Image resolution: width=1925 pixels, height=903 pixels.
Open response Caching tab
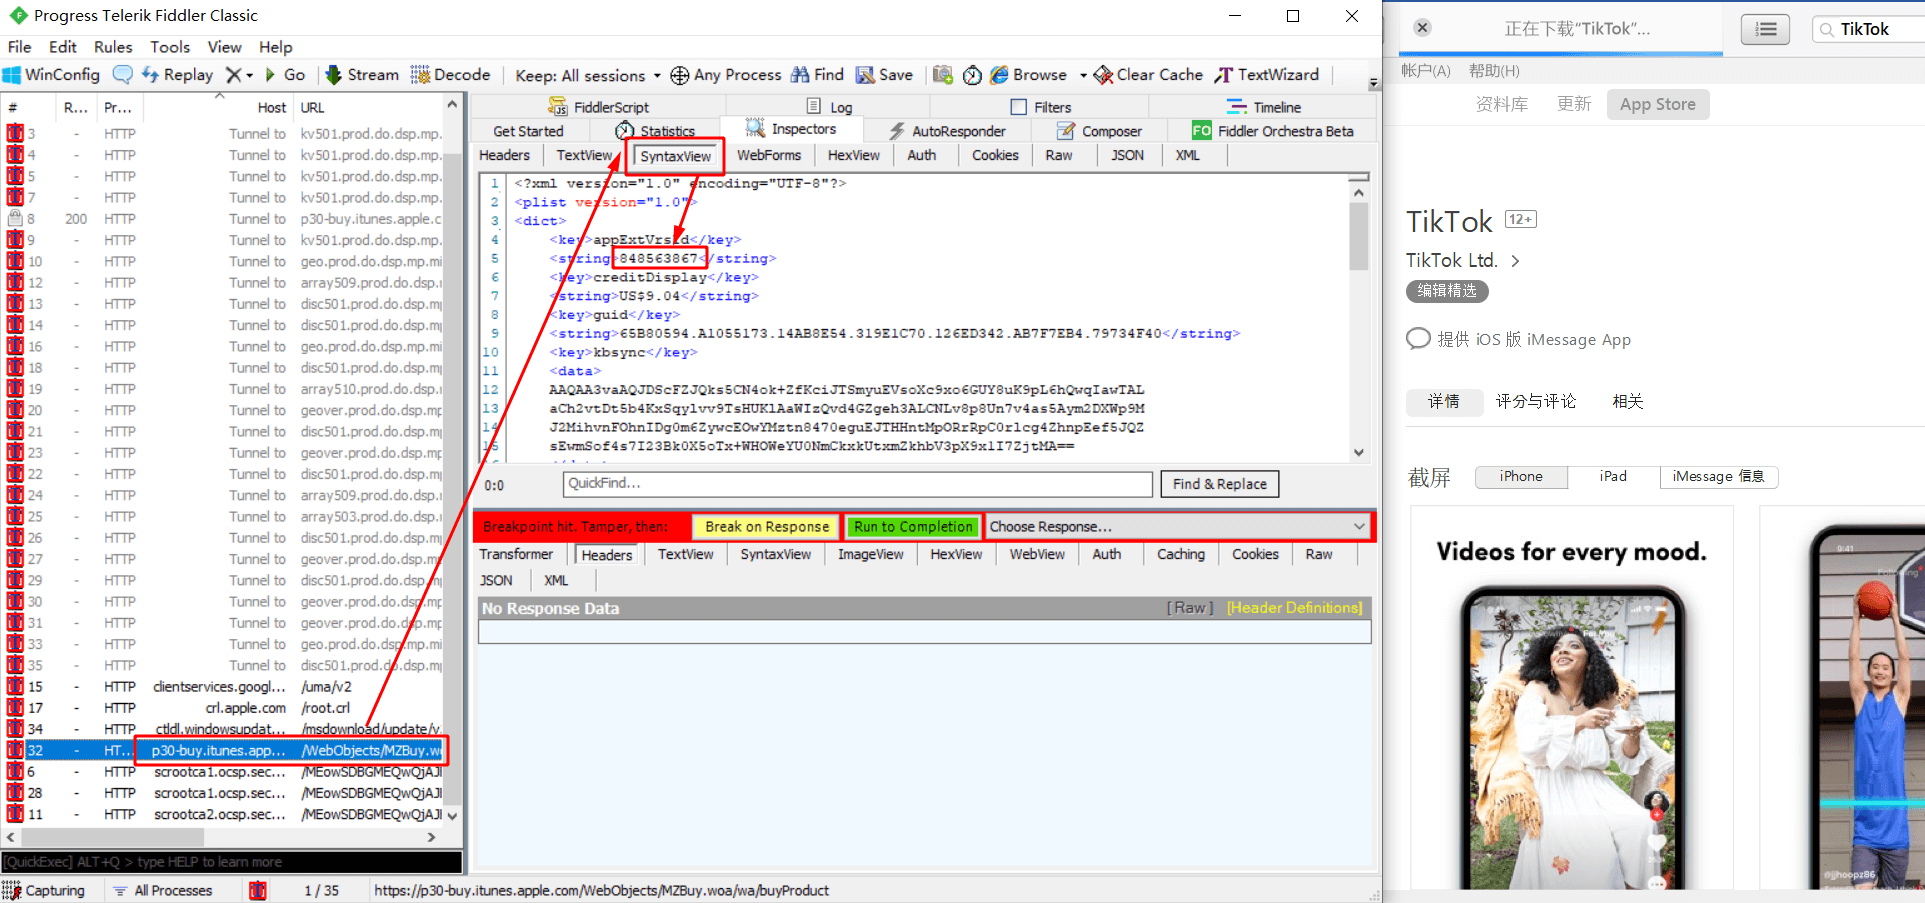click(1181, 554)
